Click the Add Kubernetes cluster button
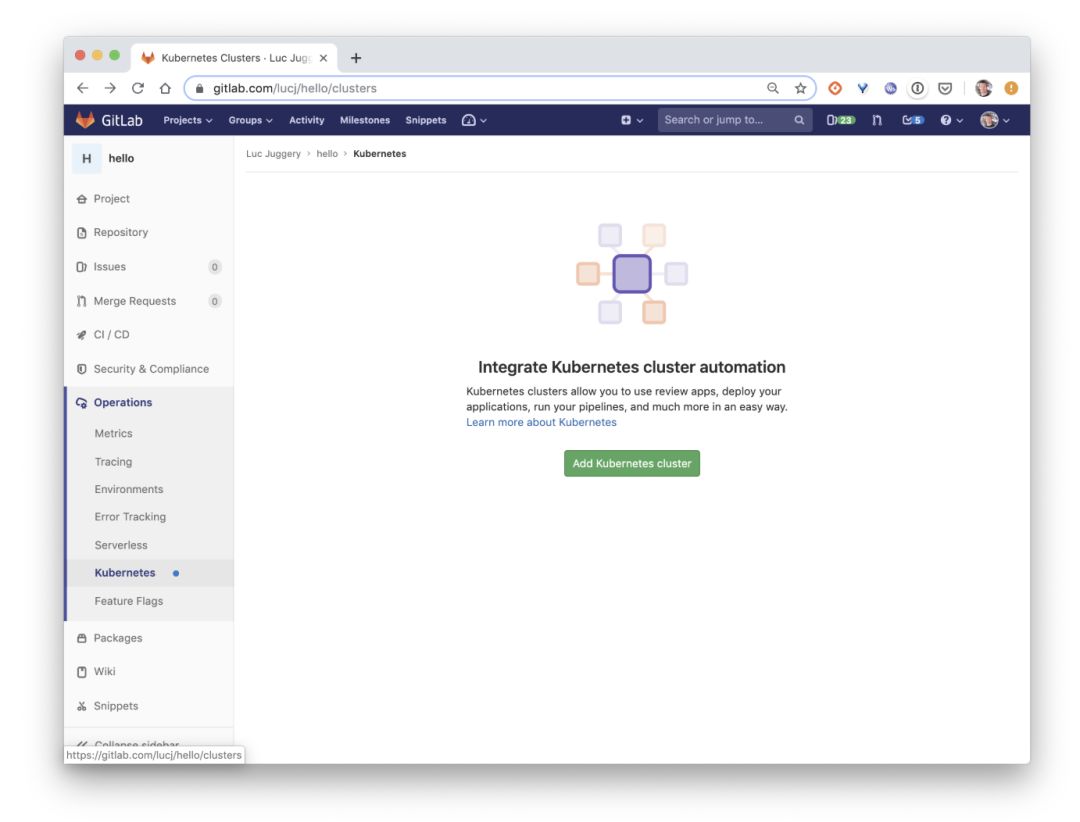1080x822 pixels. click(632, 463)
